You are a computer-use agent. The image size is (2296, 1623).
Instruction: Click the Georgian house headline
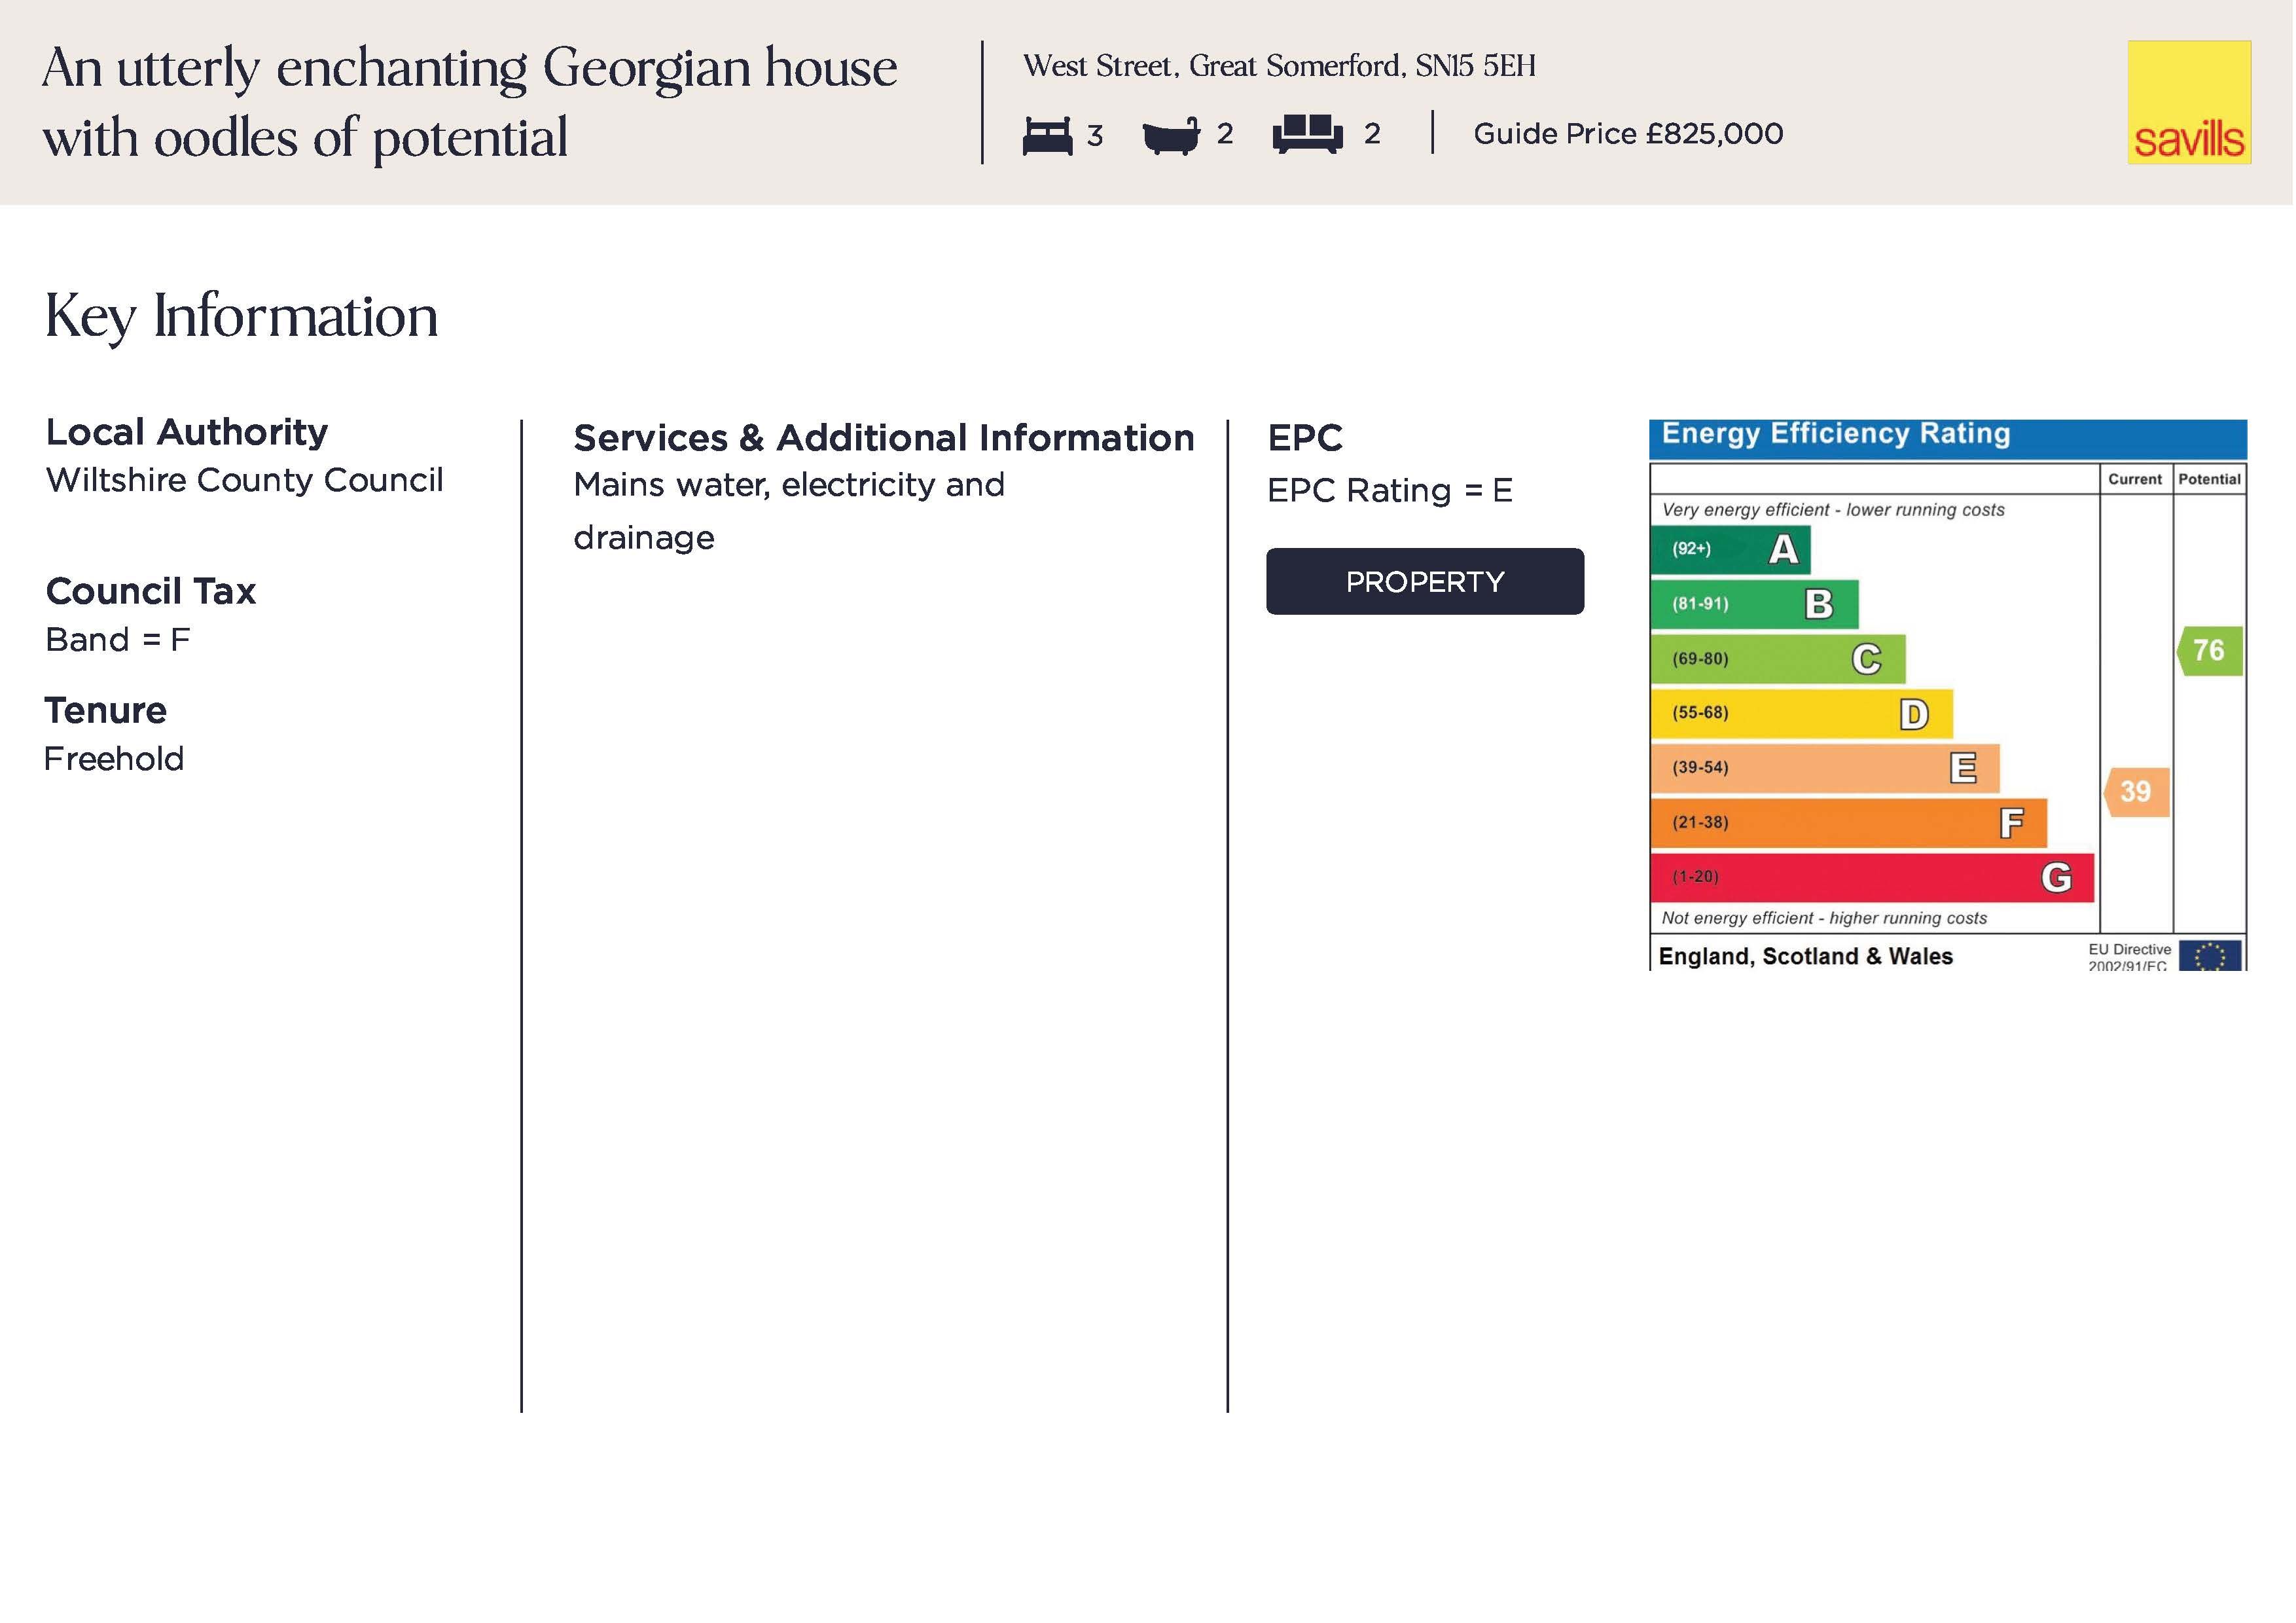click(470, 102)
